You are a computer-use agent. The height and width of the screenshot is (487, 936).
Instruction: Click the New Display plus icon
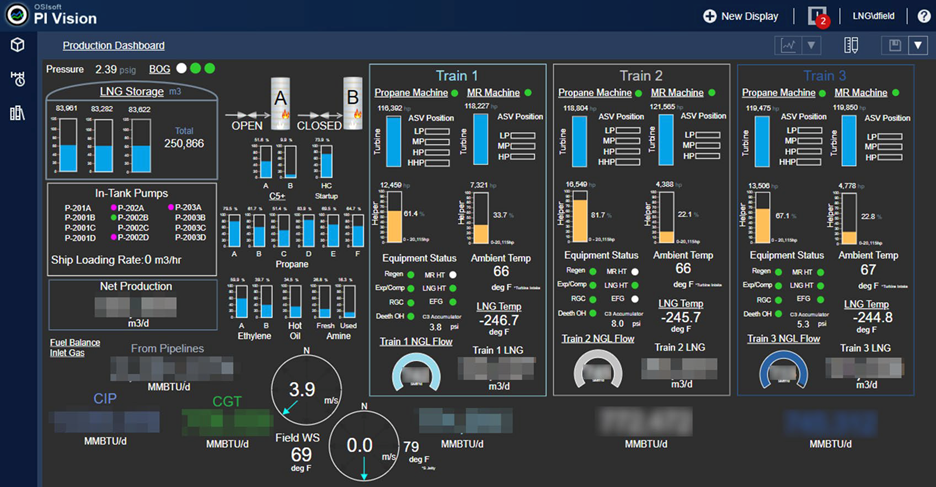click(710, 16)
